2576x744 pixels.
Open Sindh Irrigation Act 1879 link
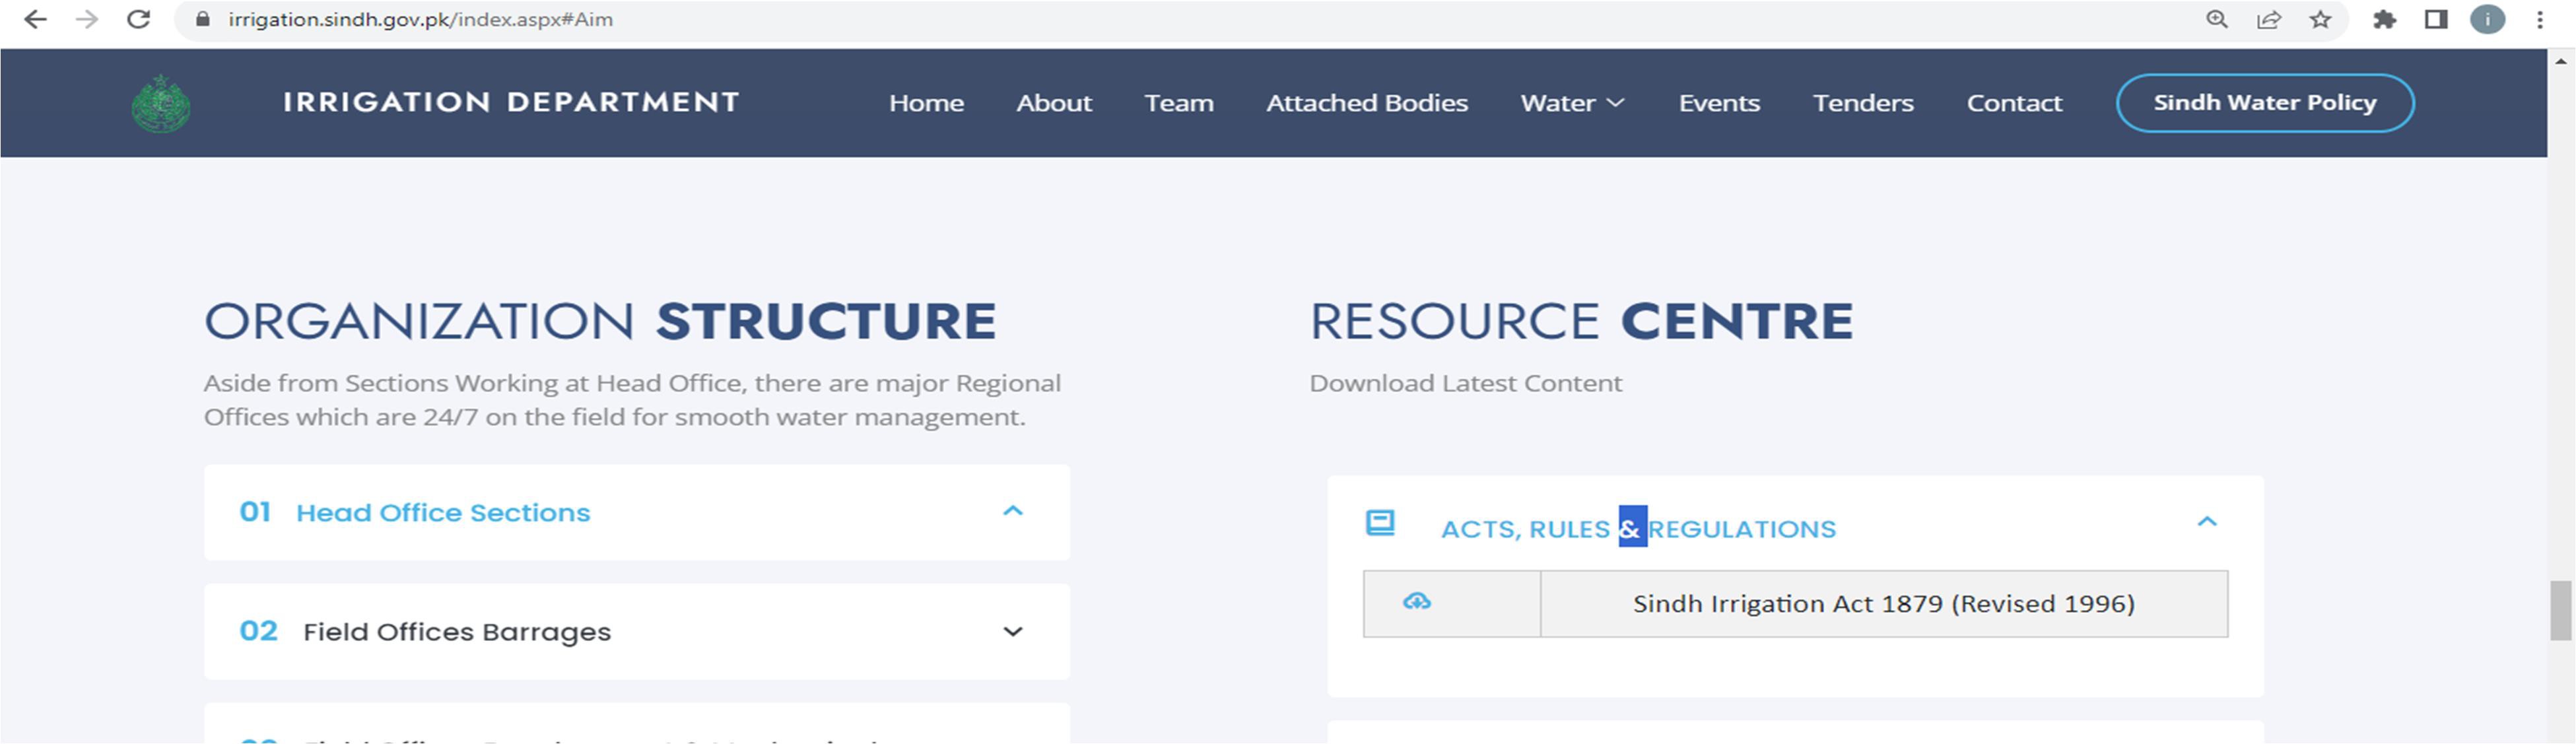[1883, 604]
